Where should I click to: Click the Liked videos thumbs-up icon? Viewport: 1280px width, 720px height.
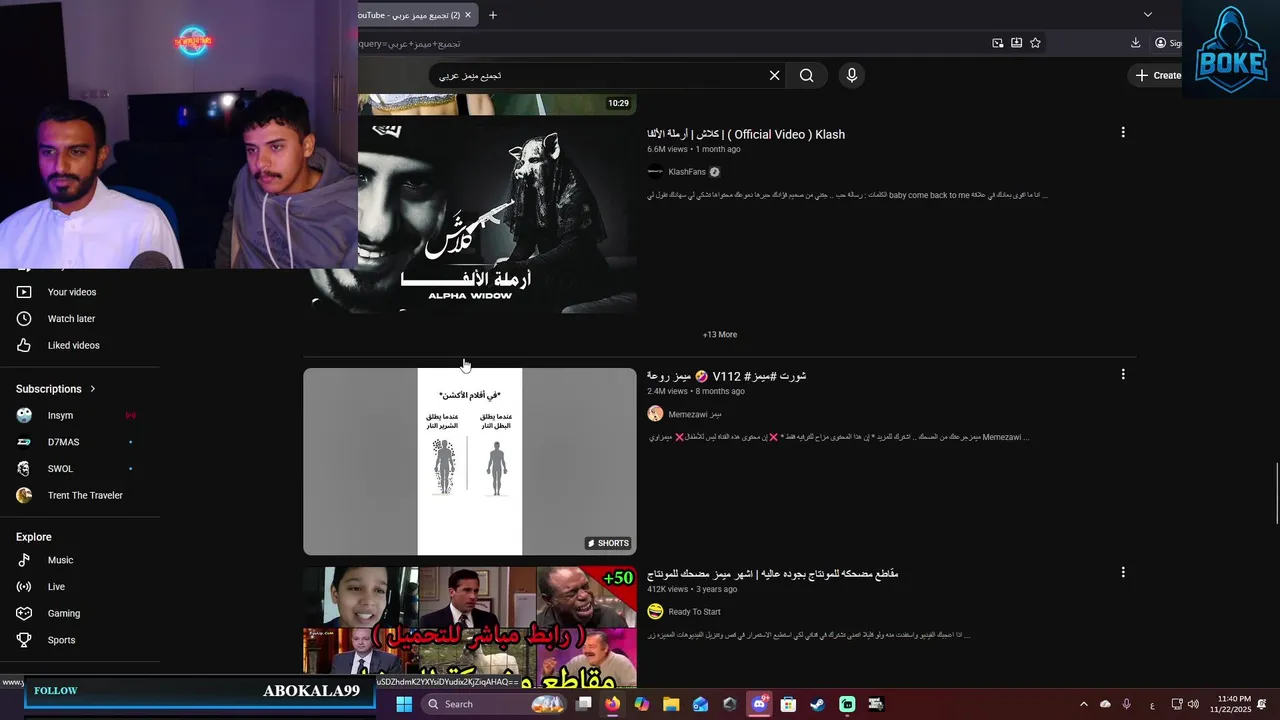[x=24, y=346]
